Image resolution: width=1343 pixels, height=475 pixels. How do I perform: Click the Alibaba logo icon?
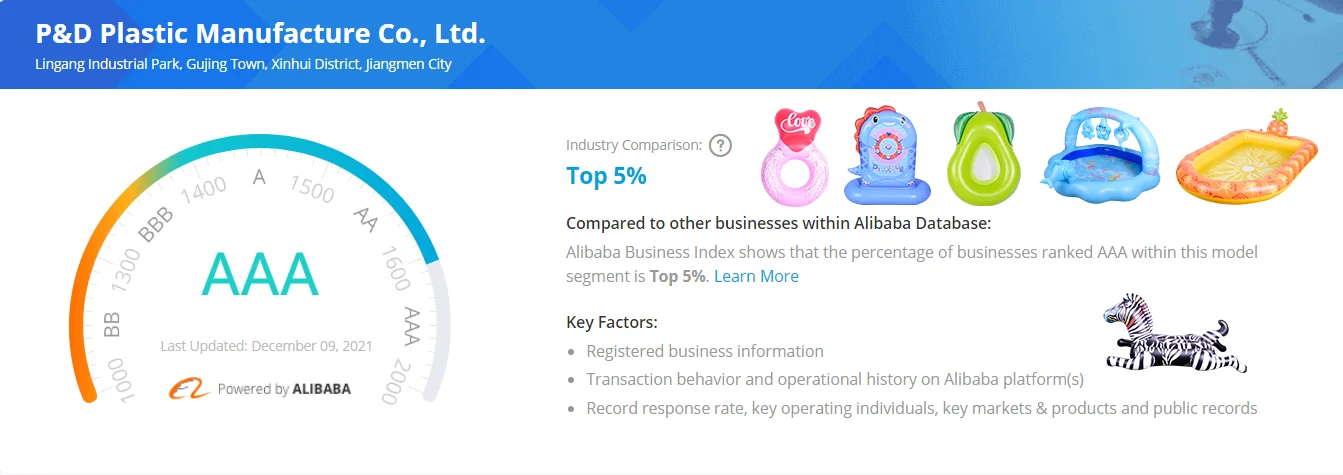(189, 389)
